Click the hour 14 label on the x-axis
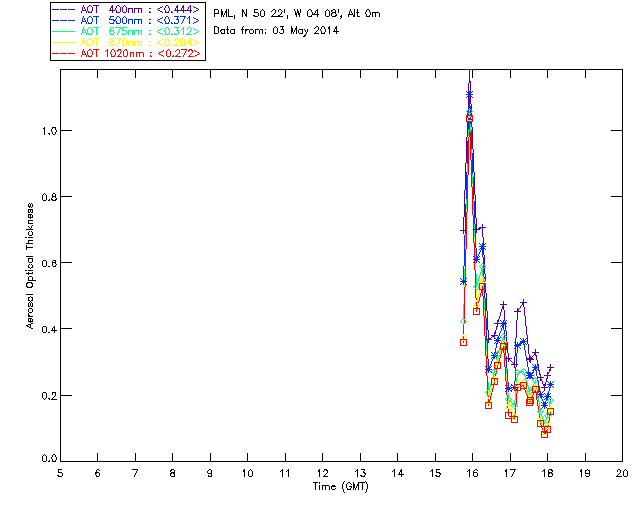The image size is (640, 512). 398,473
